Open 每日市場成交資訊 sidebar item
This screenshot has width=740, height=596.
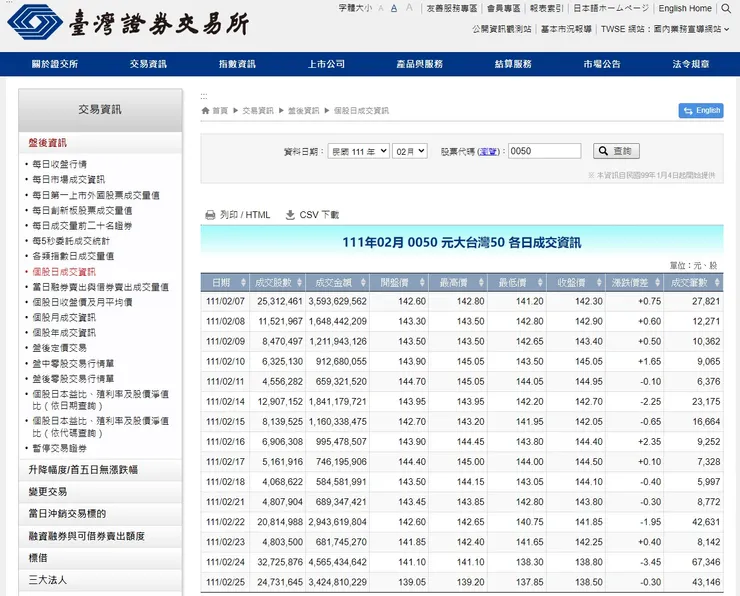click(68, 179)
